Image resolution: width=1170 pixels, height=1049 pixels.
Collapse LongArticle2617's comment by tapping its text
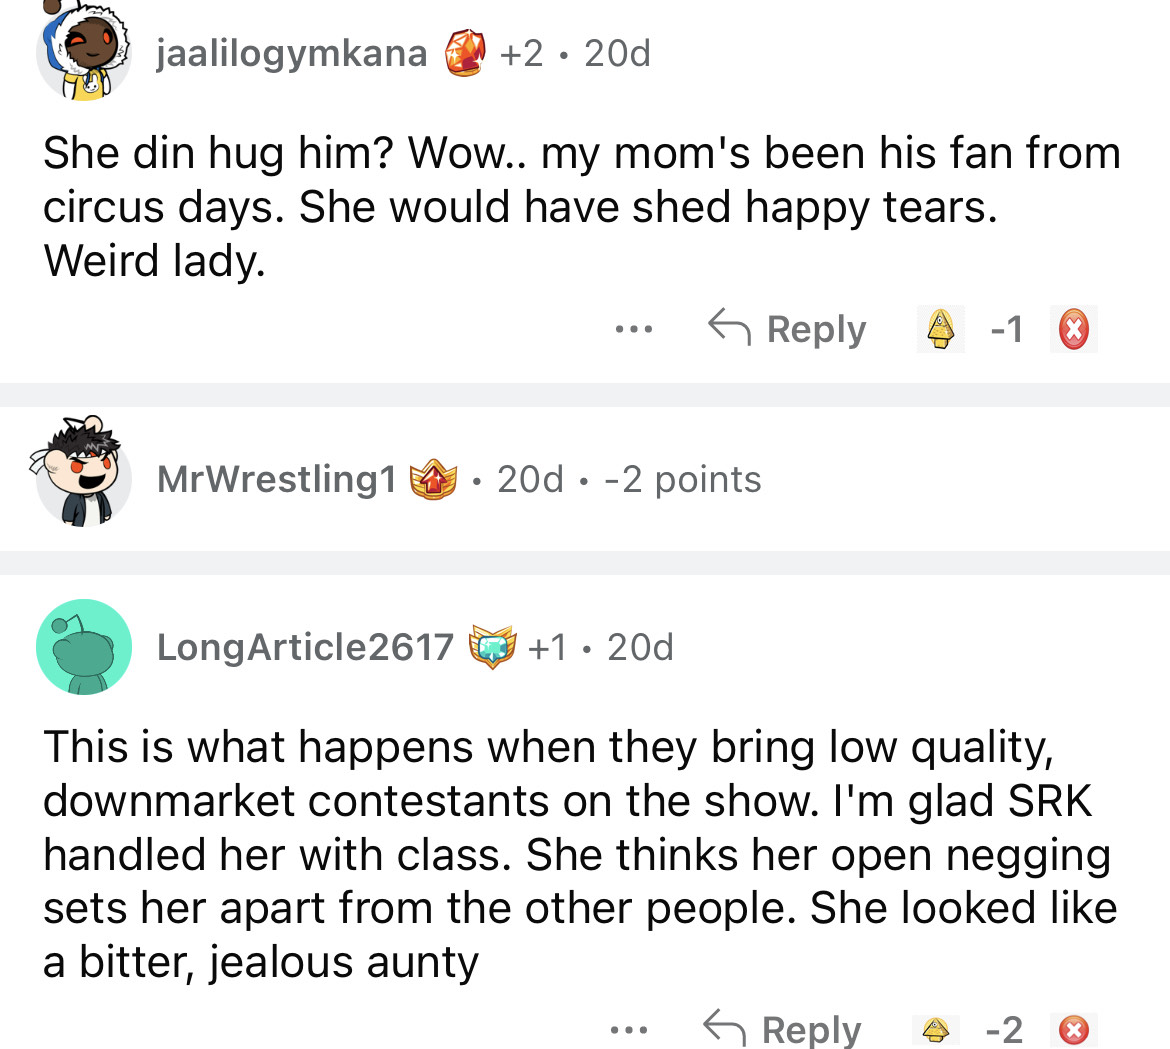point(580,855)
